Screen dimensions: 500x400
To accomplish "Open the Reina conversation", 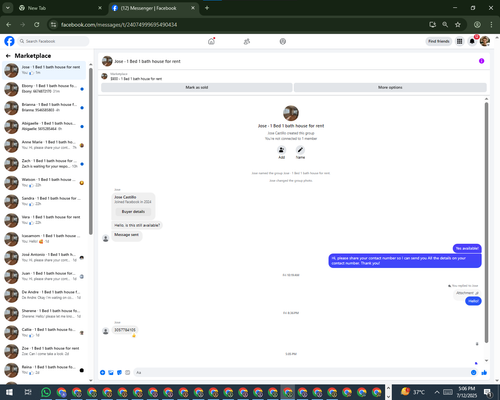I will coord(44,370).
